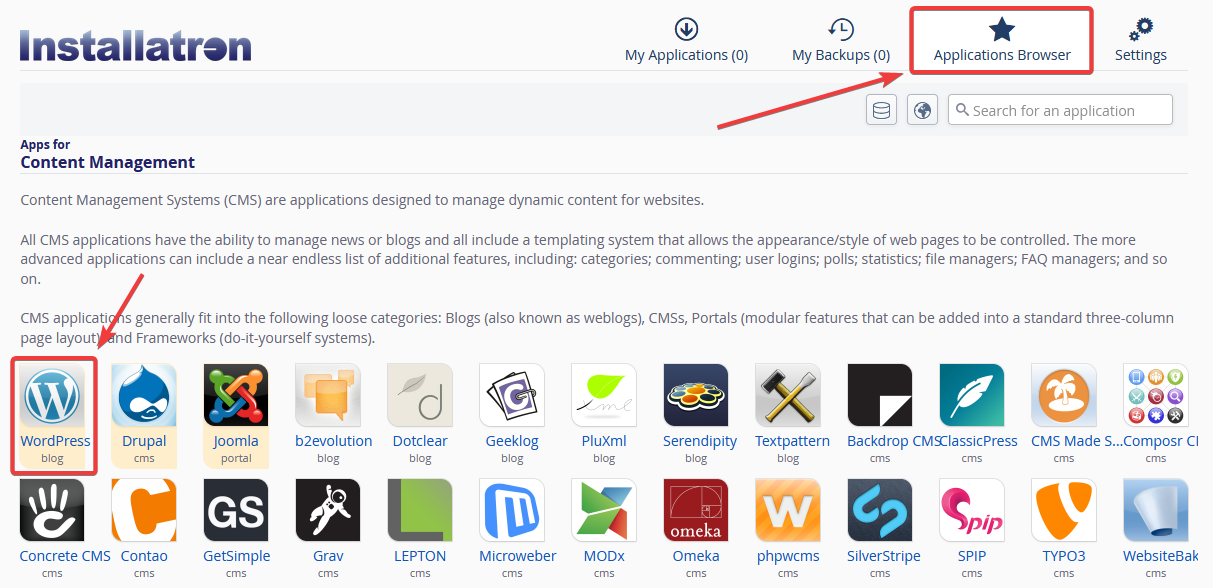Click the TYPO3 name link
1213x588 pixels.
pos(1064,556)
